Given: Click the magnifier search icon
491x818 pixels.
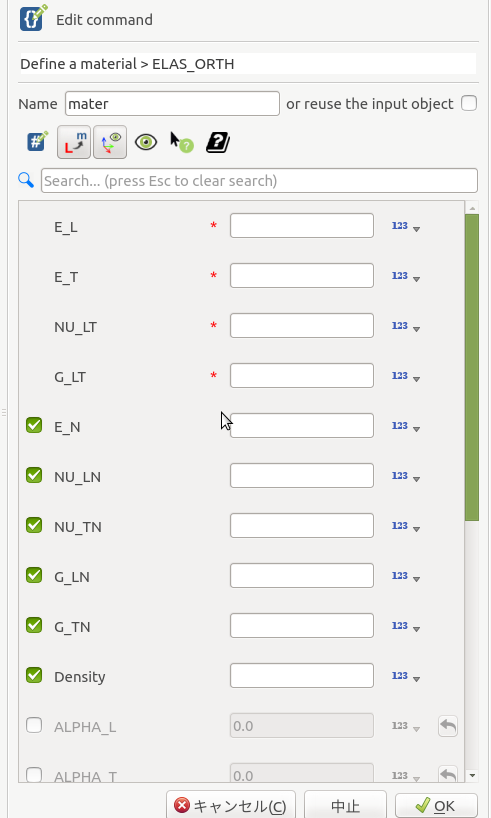Looking at the screenshot, I should [26, 180].
